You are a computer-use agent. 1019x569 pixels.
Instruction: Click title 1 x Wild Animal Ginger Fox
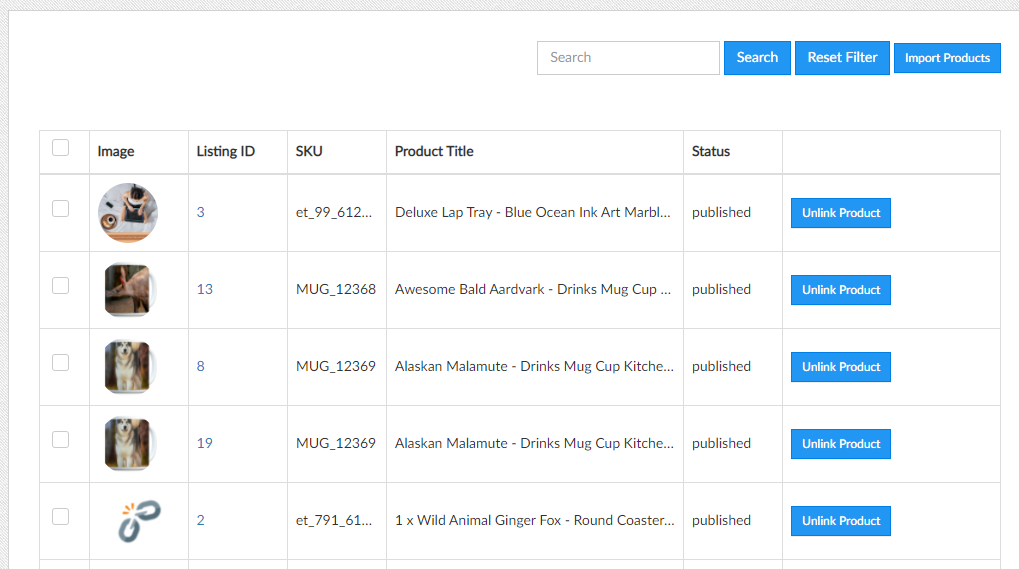[x=535, y=520]
